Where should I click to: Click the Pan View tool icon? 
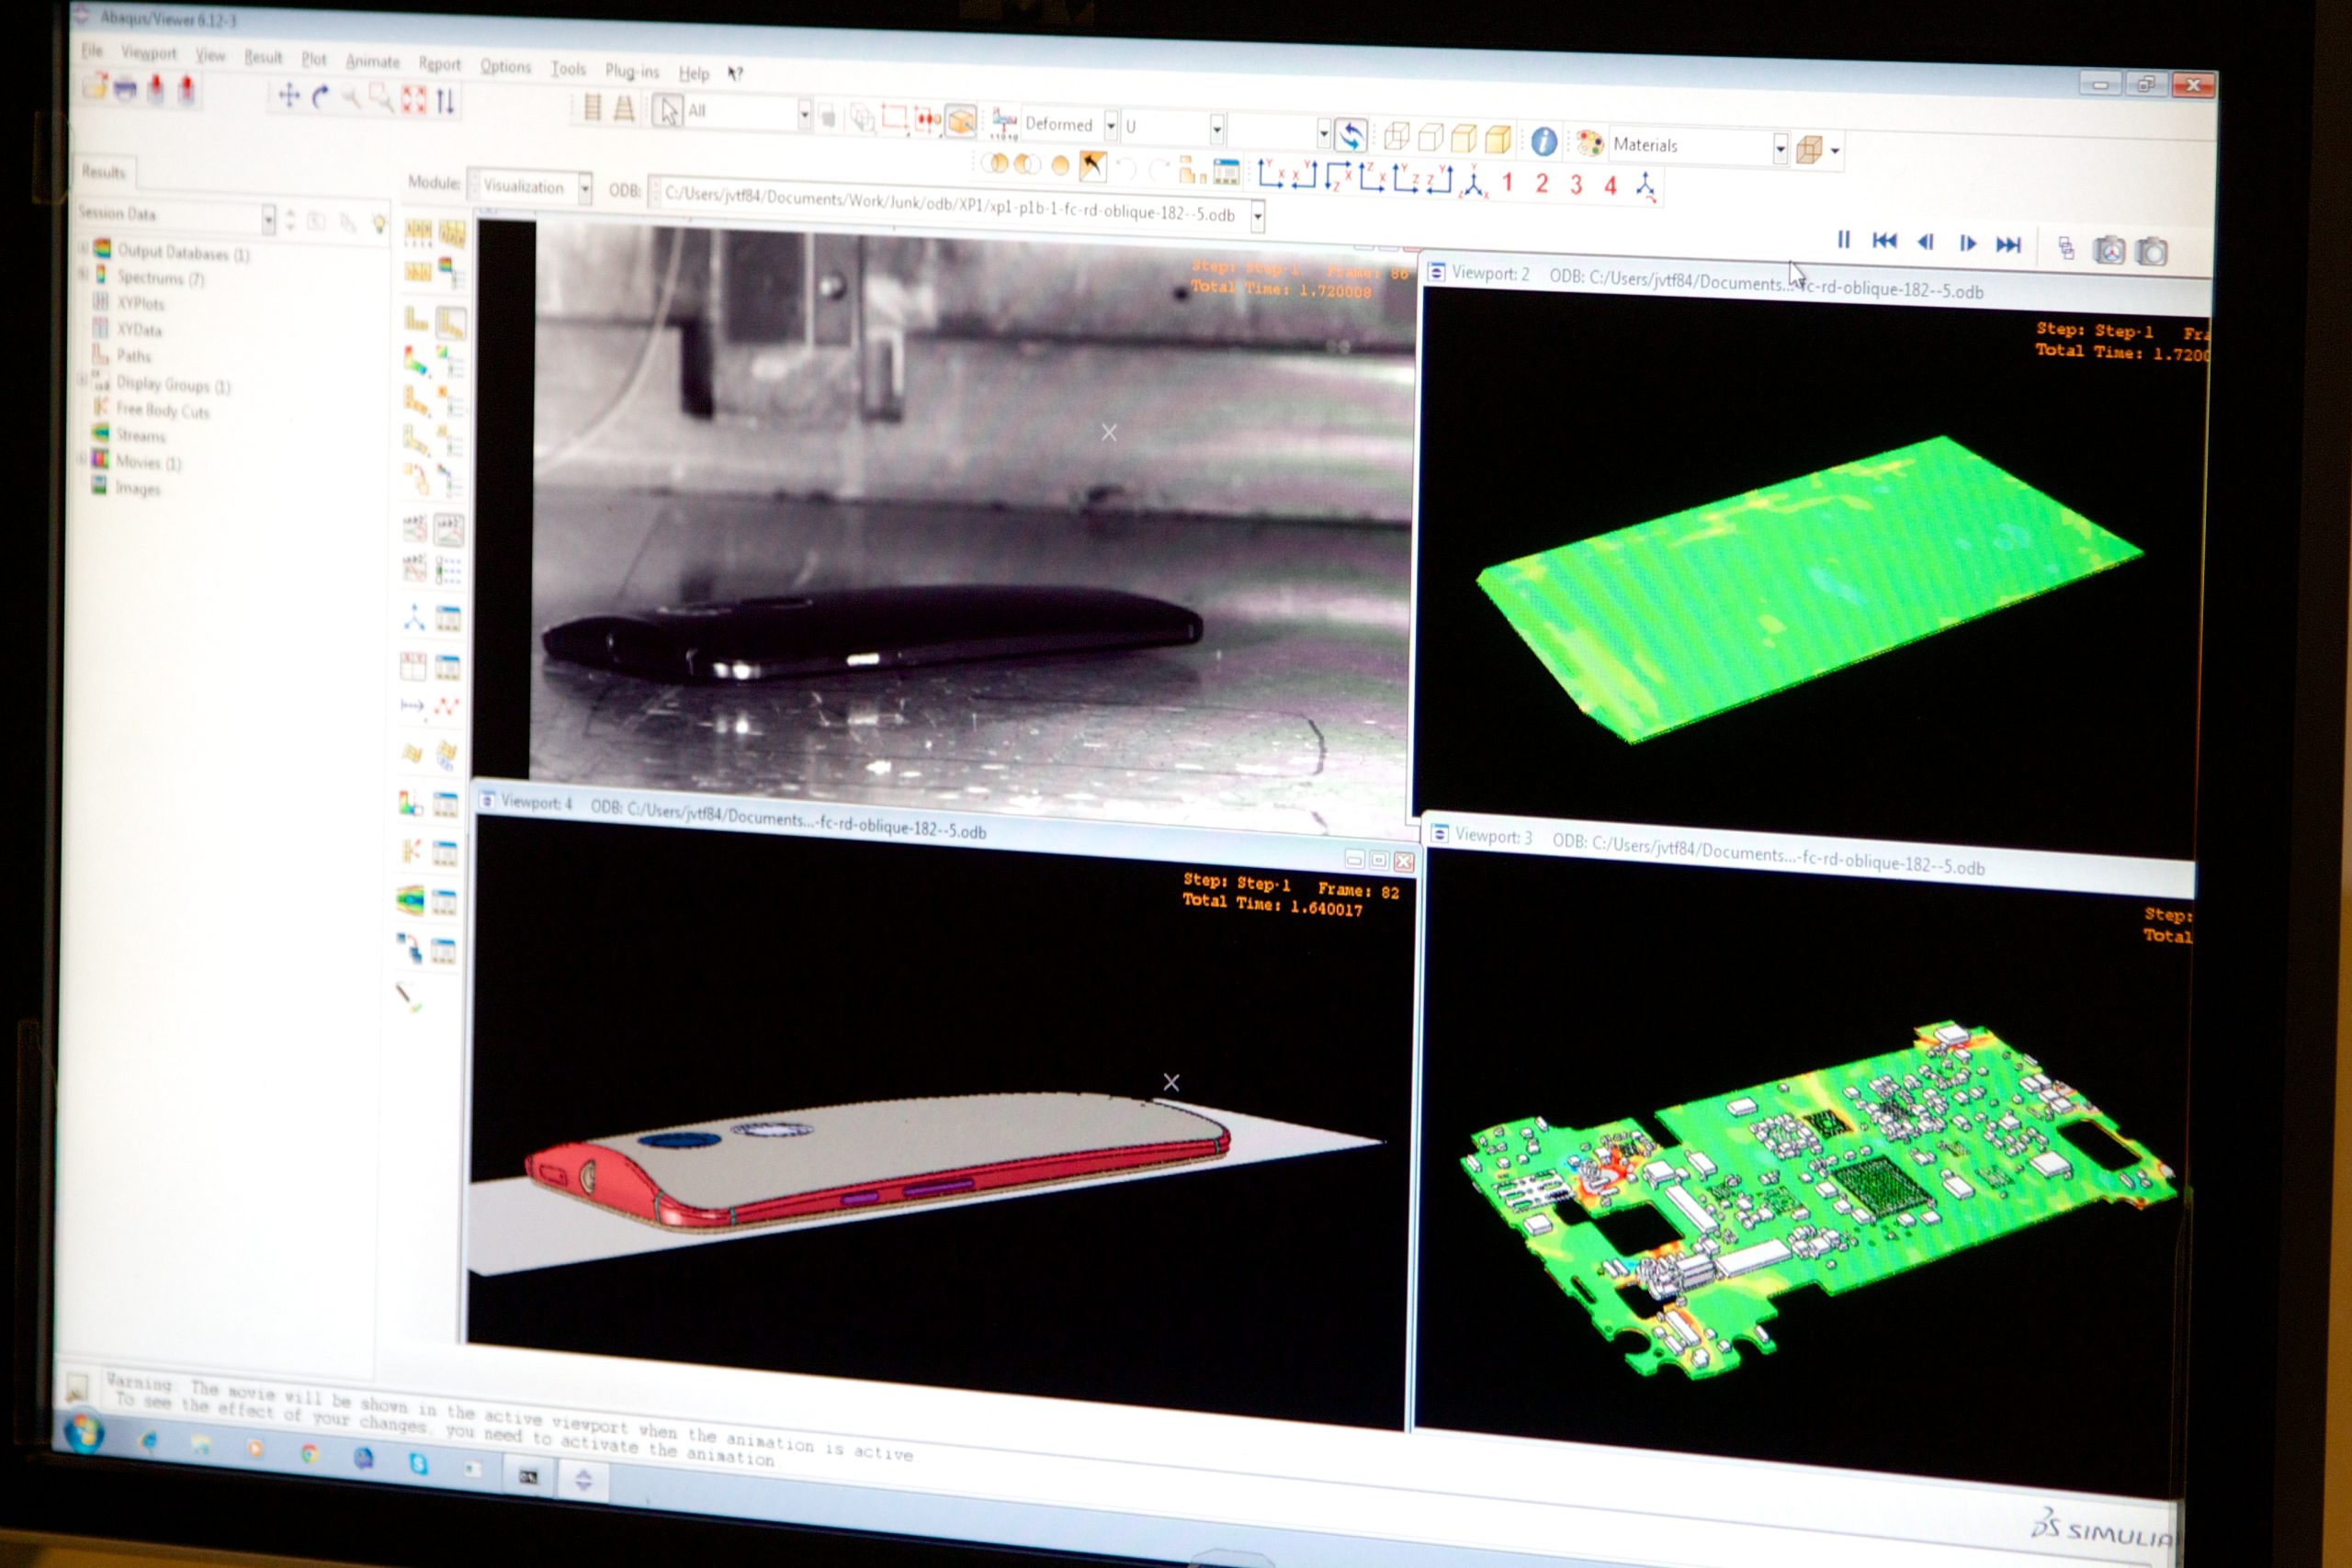289,96
